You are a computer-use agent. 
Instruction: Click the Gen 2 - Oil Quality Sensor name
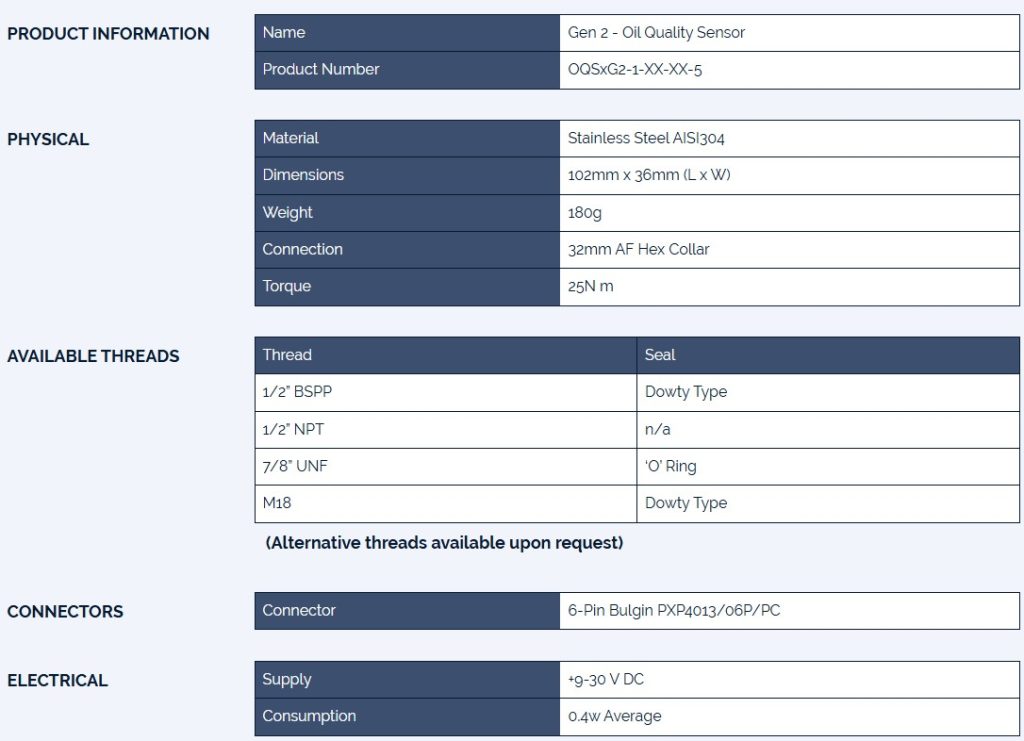click(x=656, y=33)
